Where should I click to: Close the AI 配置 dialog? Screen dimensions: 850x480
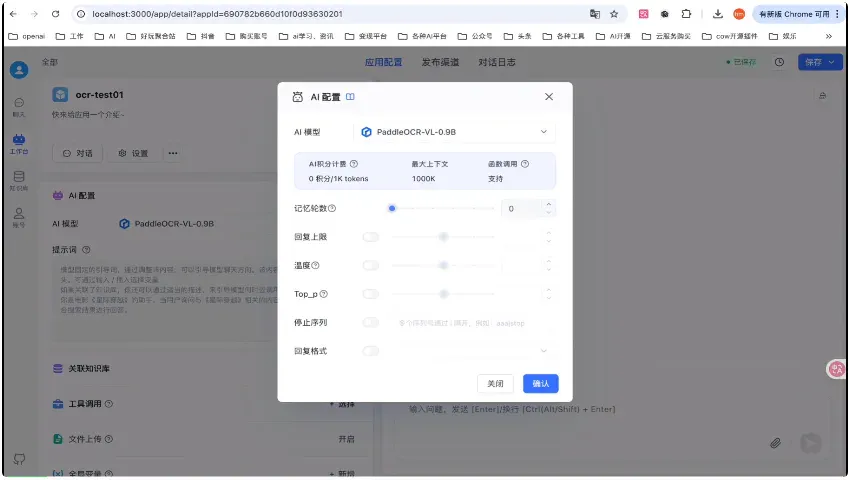(x=549, y=97)
